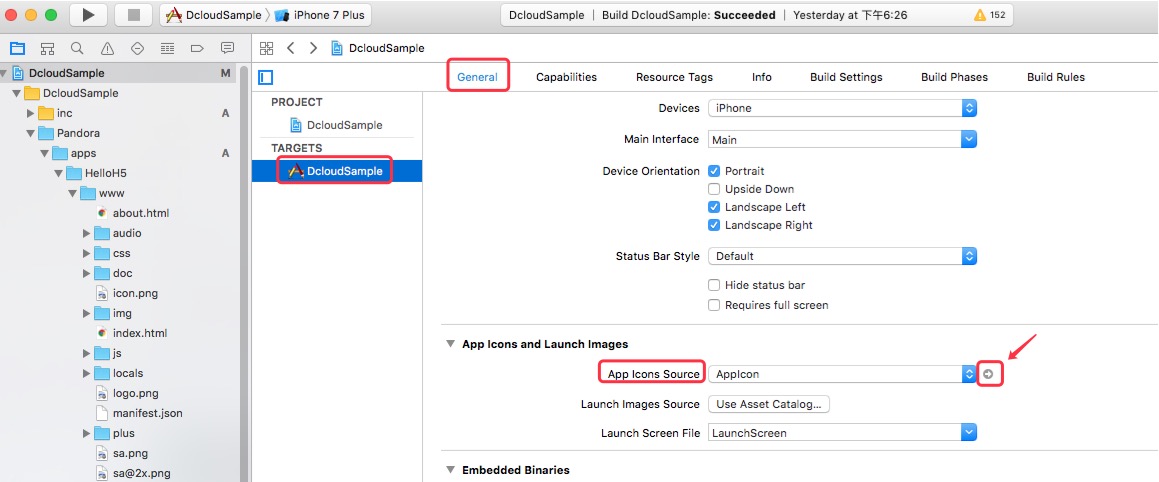Screen dimensions: 1159x482
Task: Select the iPhone 7 Plus destination
Action: 319,15
